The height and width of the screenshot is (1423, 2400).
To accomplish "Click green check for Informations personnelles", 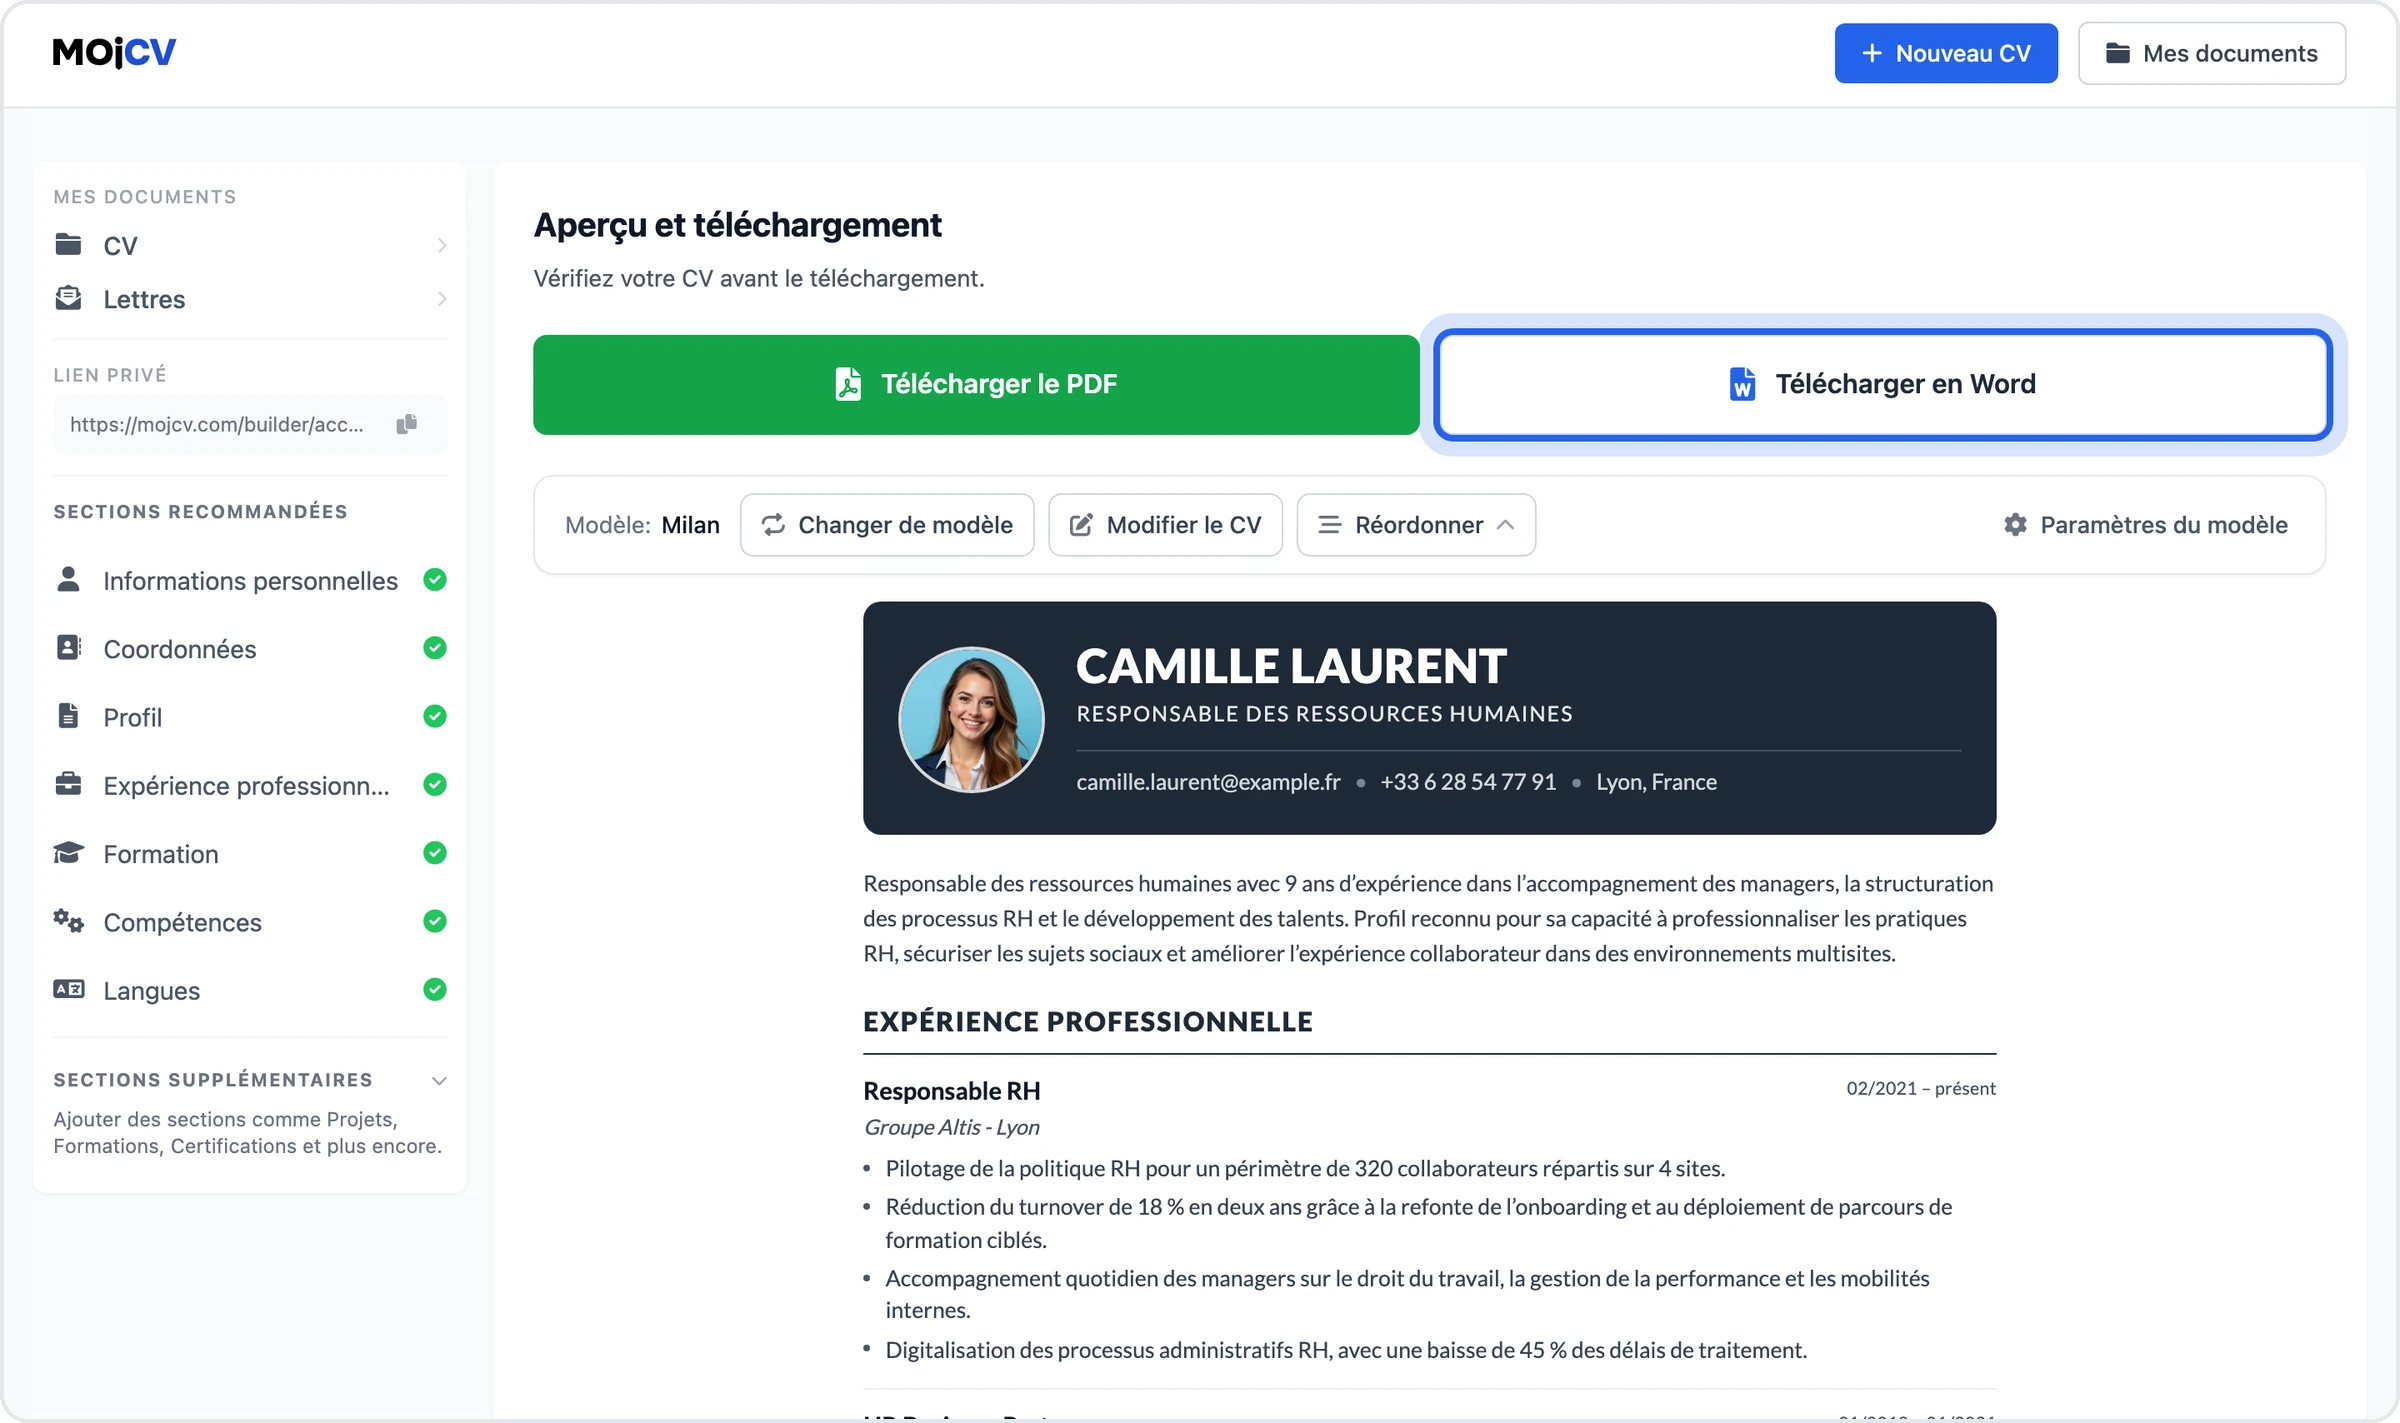I will [434, 579].
